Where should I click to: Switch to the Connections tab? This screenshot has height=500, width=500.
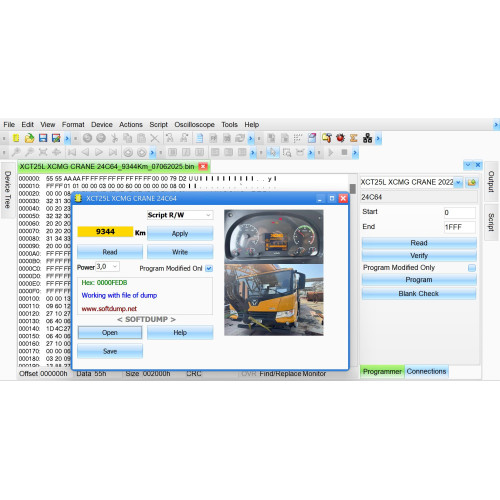tap(426, 371)
